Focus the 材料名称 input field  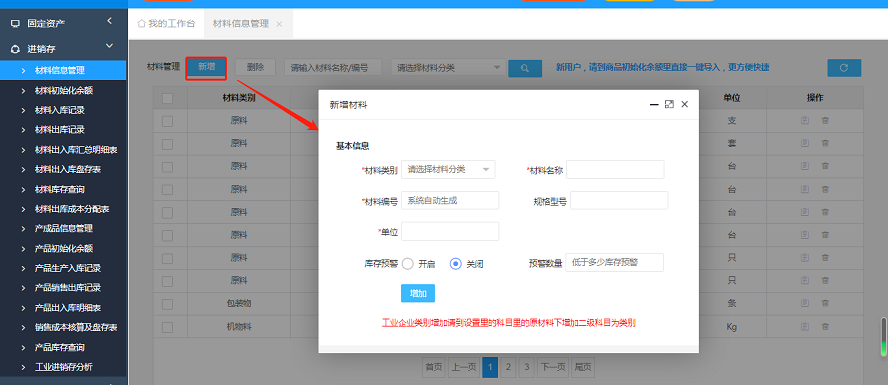(x=615, y=169)
